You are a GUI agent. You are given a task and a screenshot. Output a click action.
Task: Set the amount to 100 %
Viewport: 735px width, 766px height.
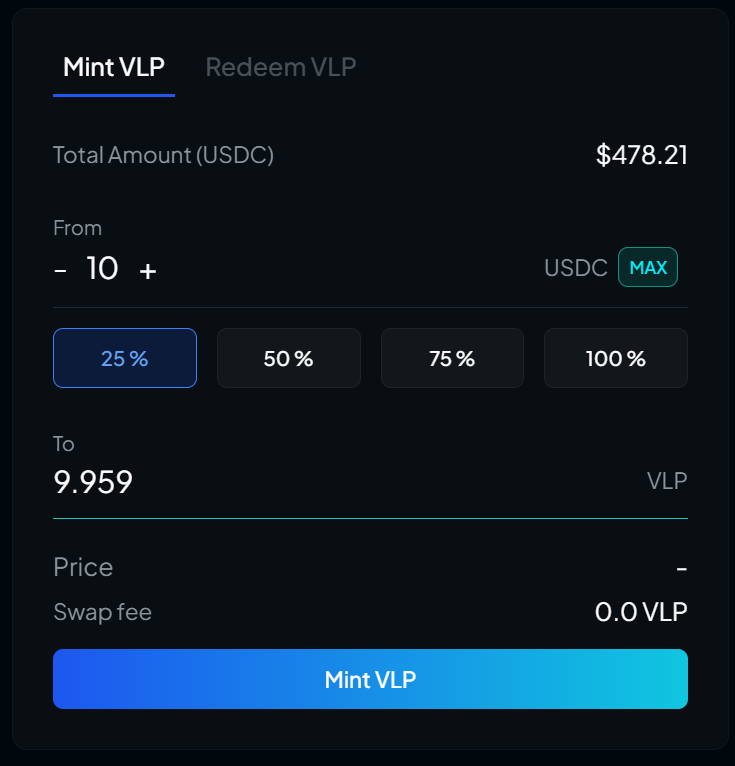[x=616, y=358]
